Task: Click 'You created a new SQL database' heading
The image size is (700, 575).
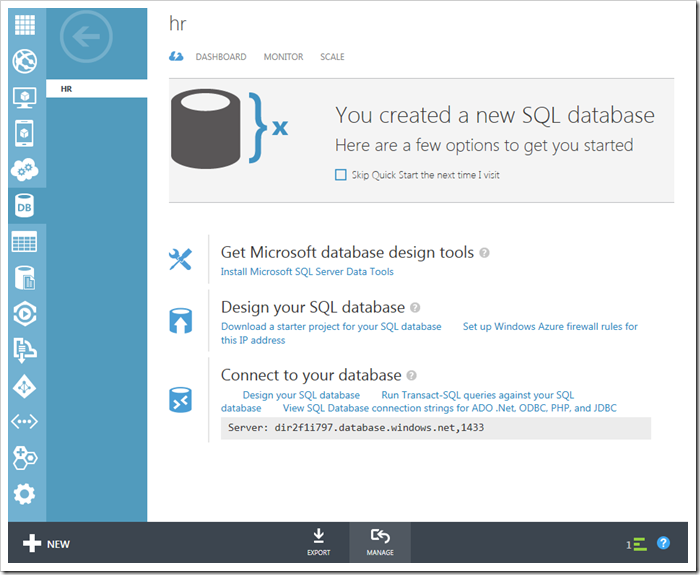Action: (x=495, y=115)
